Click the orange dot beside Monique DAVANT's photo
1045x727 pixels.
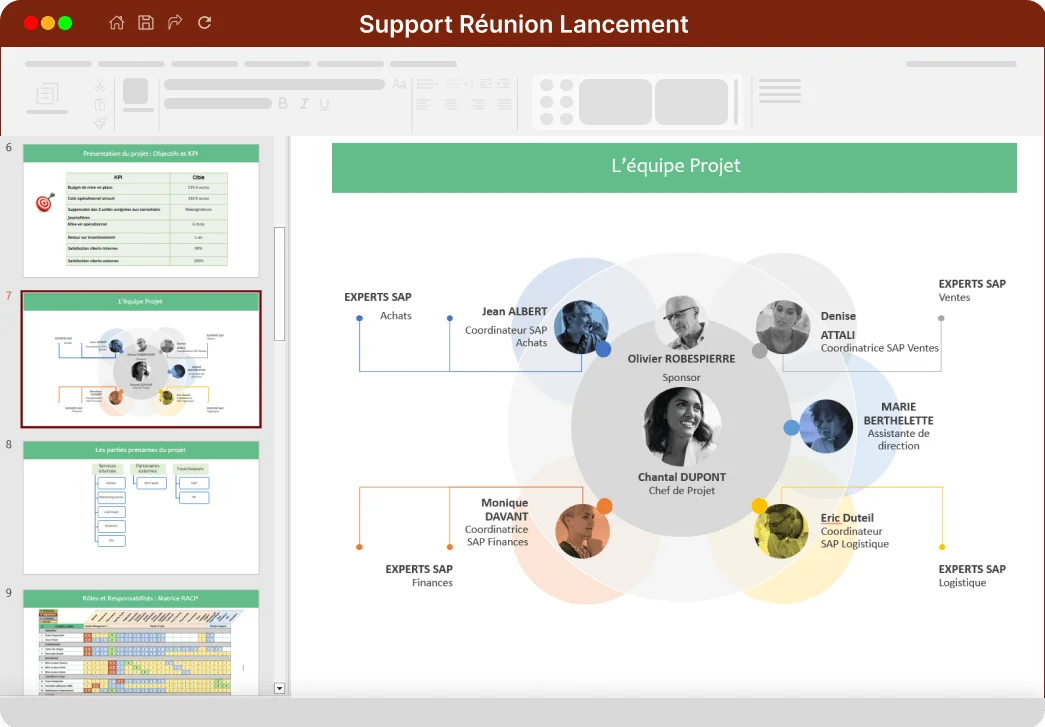pyautogui.click(x=604, y=506)
